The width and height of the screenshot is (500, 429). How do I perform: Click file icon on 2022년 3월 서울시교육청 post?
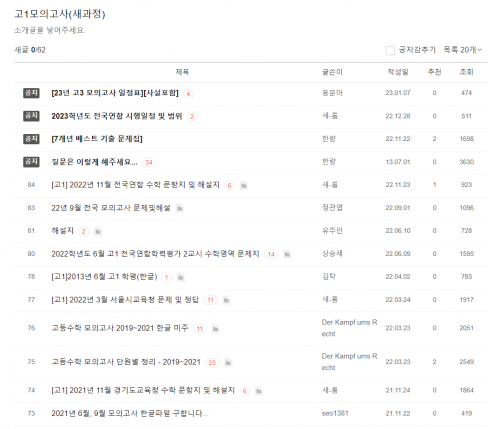click(x=226, y=300)
